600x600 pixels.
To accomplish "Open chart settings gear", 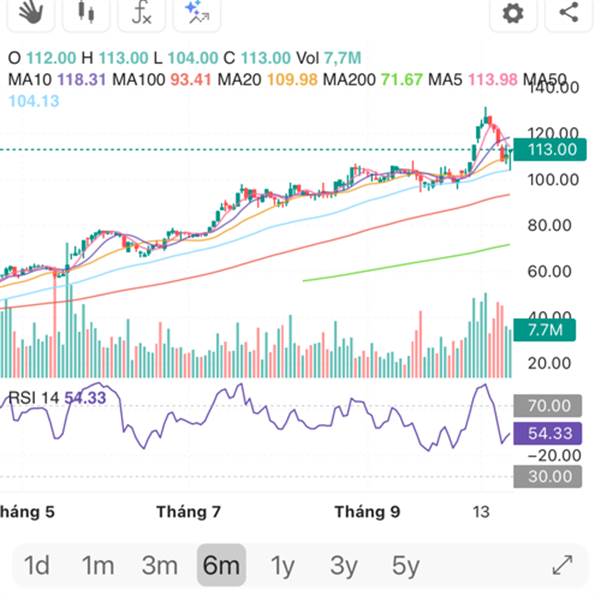I will coord(513,13).
